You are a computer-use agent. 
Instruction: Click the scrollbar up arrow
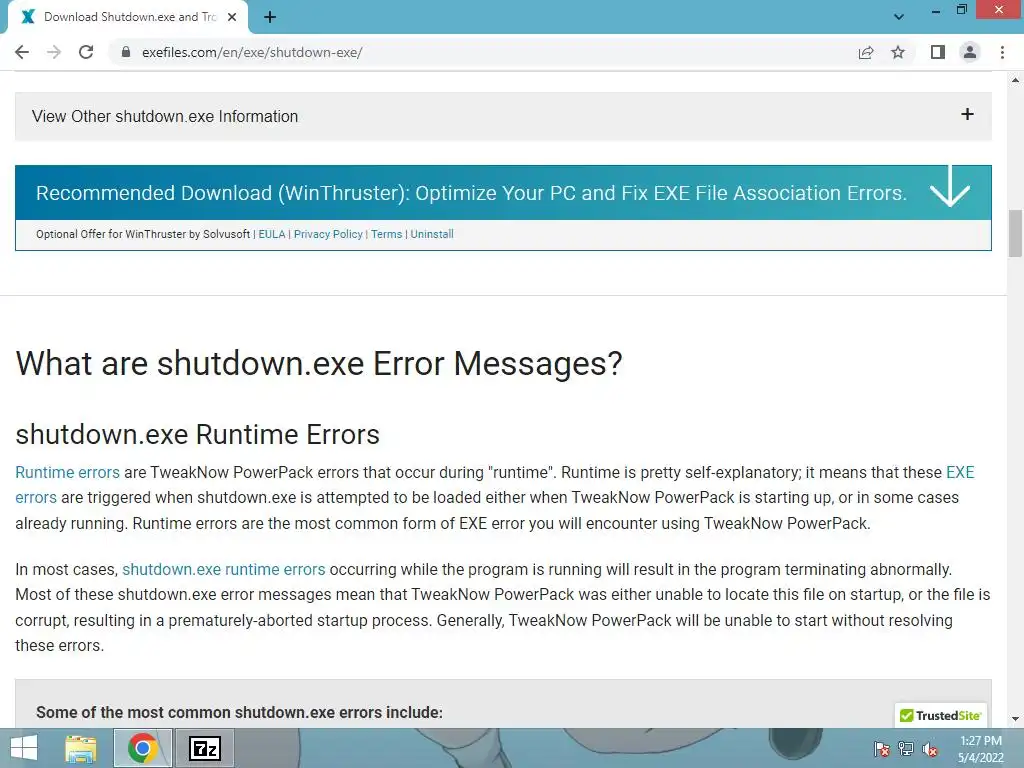[x=1015, y=80]
